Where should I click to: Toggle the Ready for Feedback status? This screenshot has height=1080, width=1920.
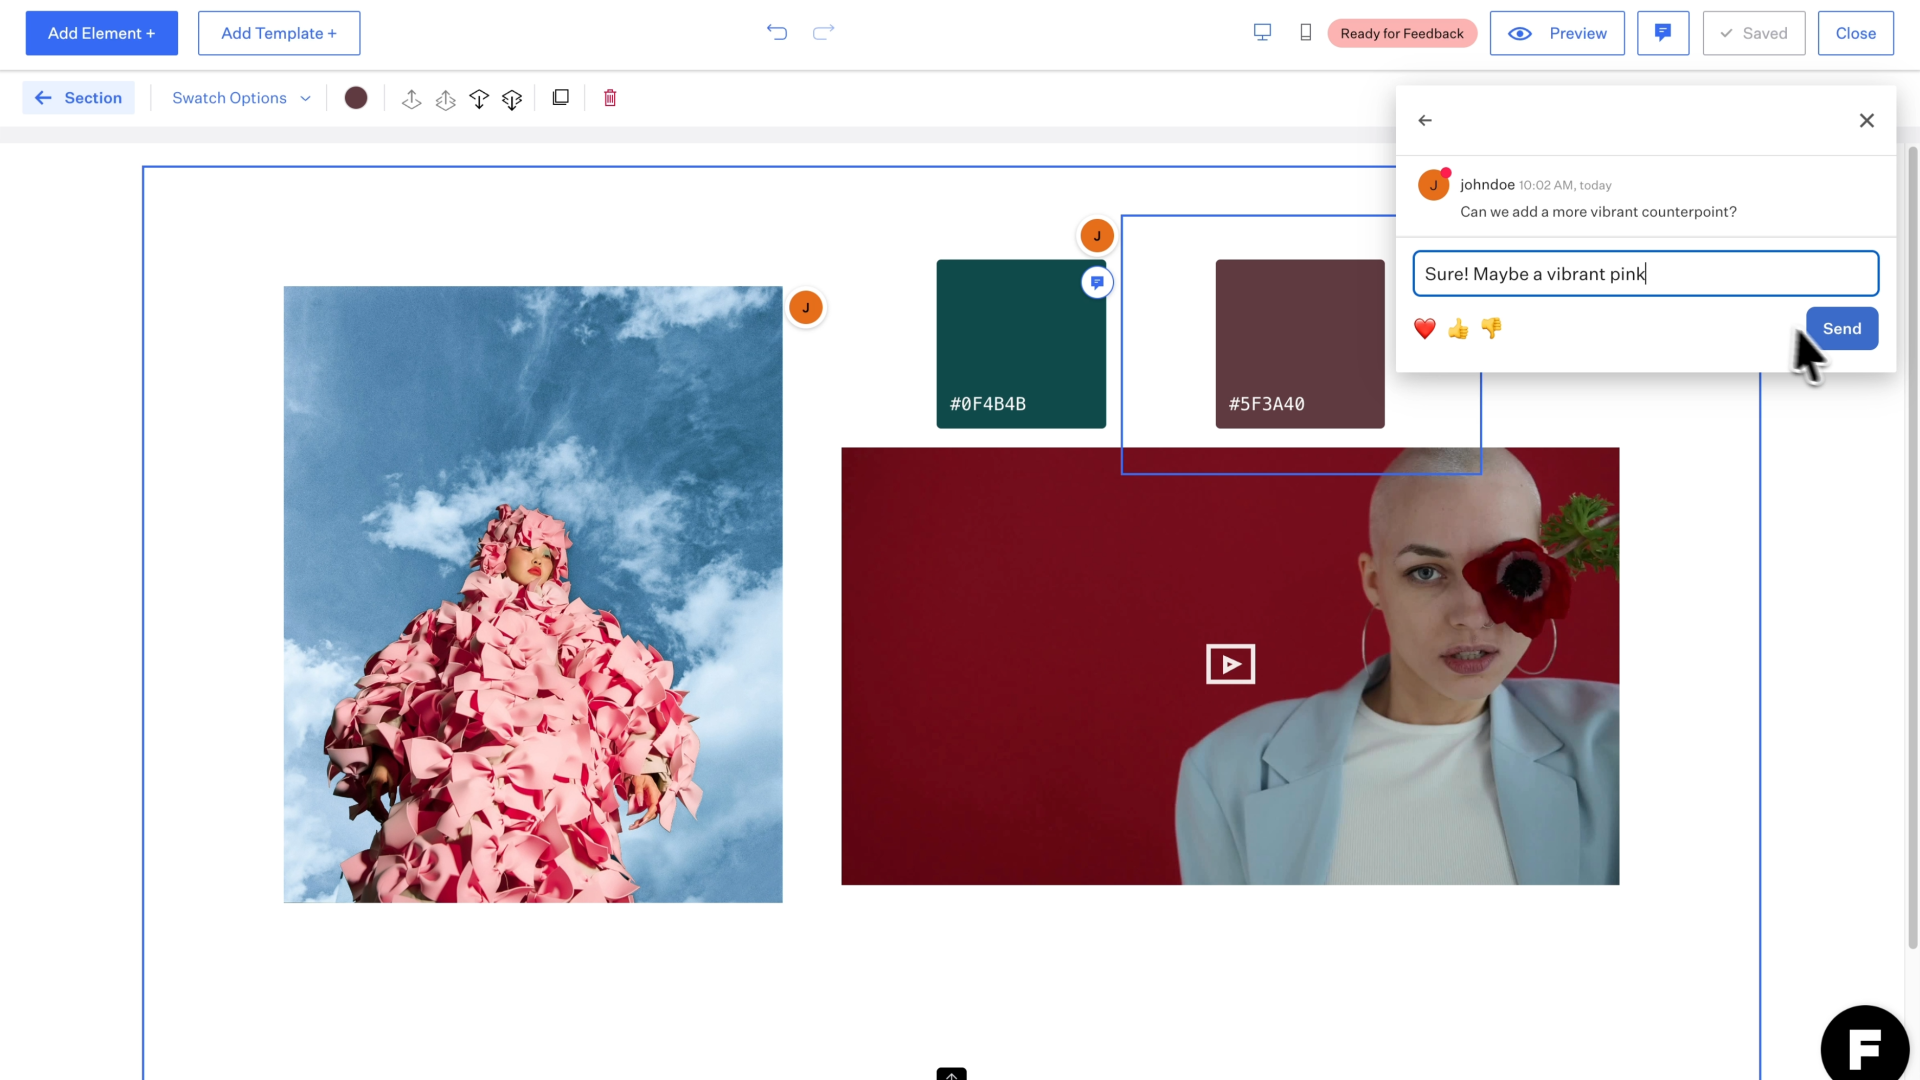(x=1402, y=33)
